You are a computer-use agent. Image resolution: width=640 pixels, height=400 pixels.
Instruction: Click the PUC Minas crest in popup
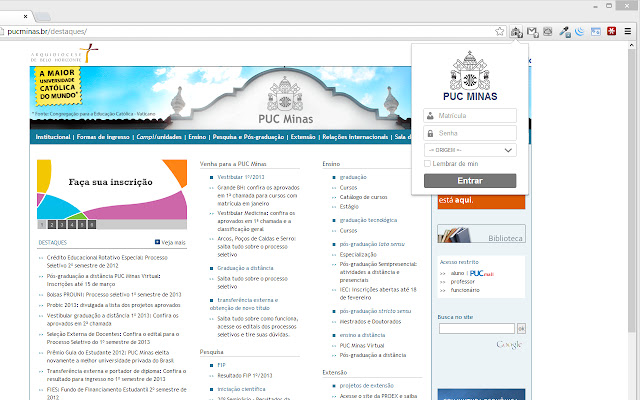pyautogui.click(x=470, y=71)
